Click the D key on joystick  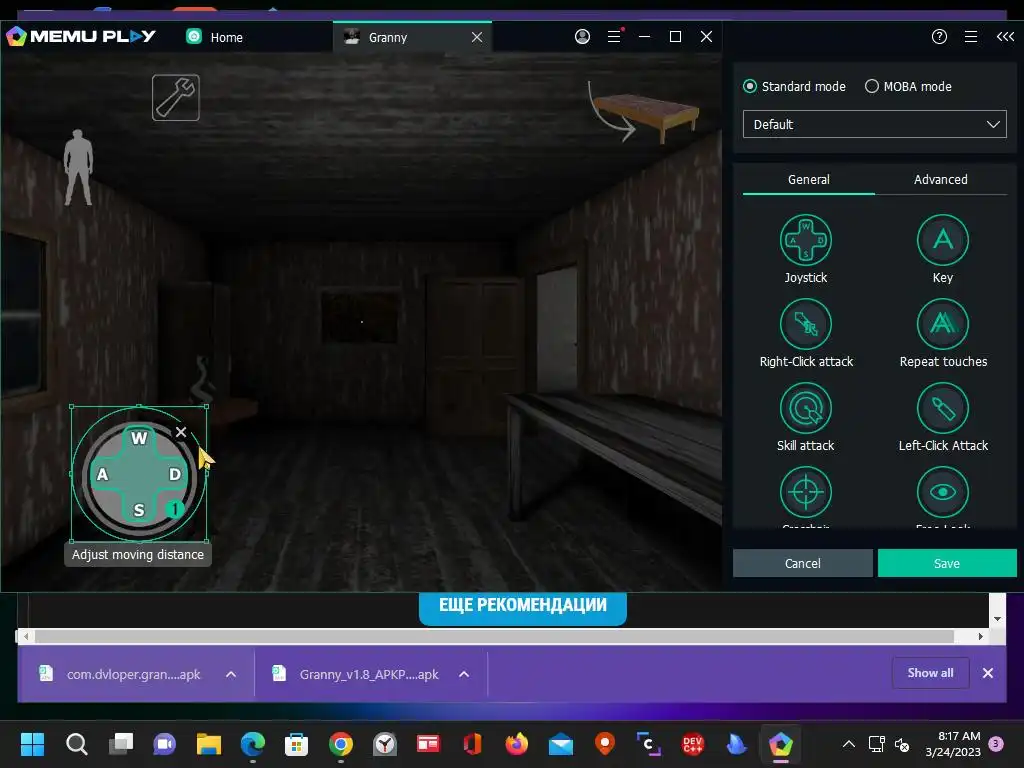coord(175,474)
